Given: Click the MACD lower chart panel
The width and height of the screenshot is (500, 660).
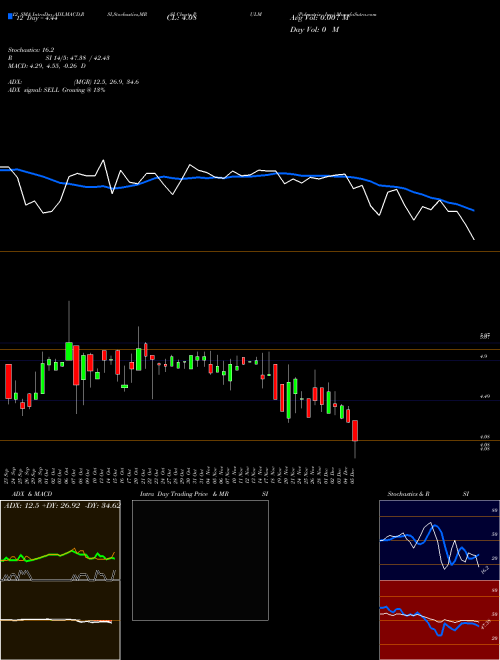Looking at the screenshot, I should pyautogui.click(x=60, y=620).
